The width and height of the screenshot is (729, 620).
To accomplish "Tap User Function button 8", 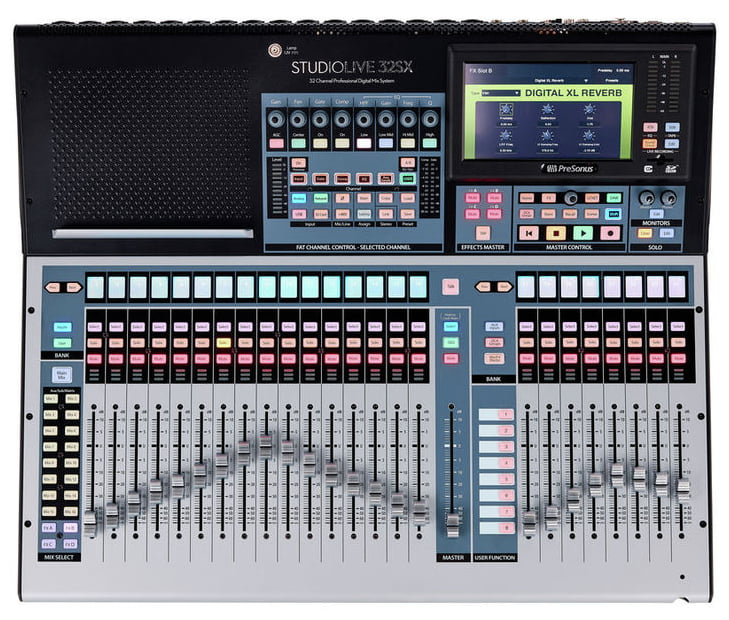I will pos(506,528).
